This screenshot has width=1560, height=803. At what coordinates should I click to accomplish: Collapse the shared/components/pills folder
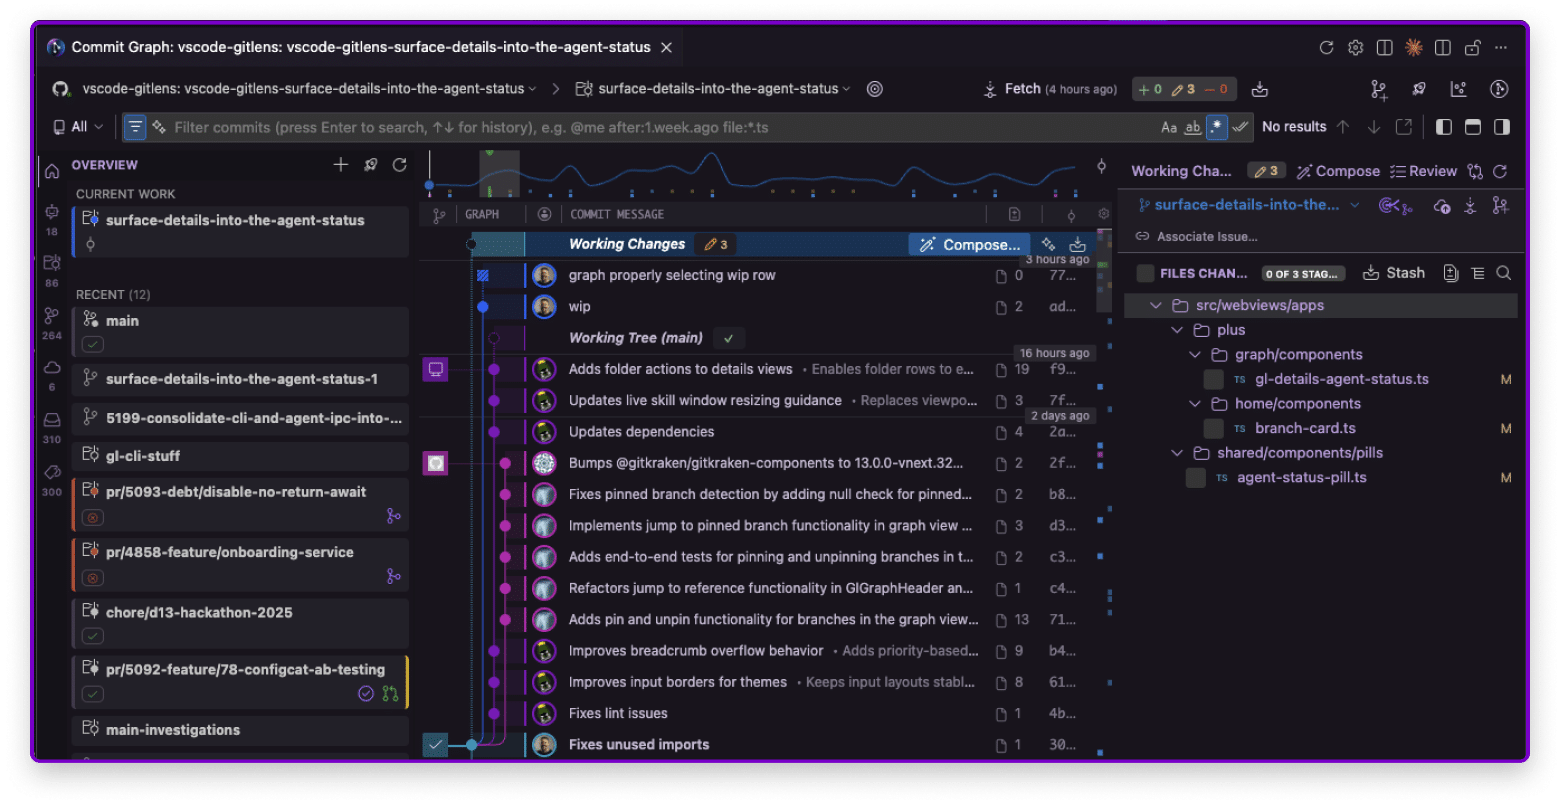tap(1177, 453)
